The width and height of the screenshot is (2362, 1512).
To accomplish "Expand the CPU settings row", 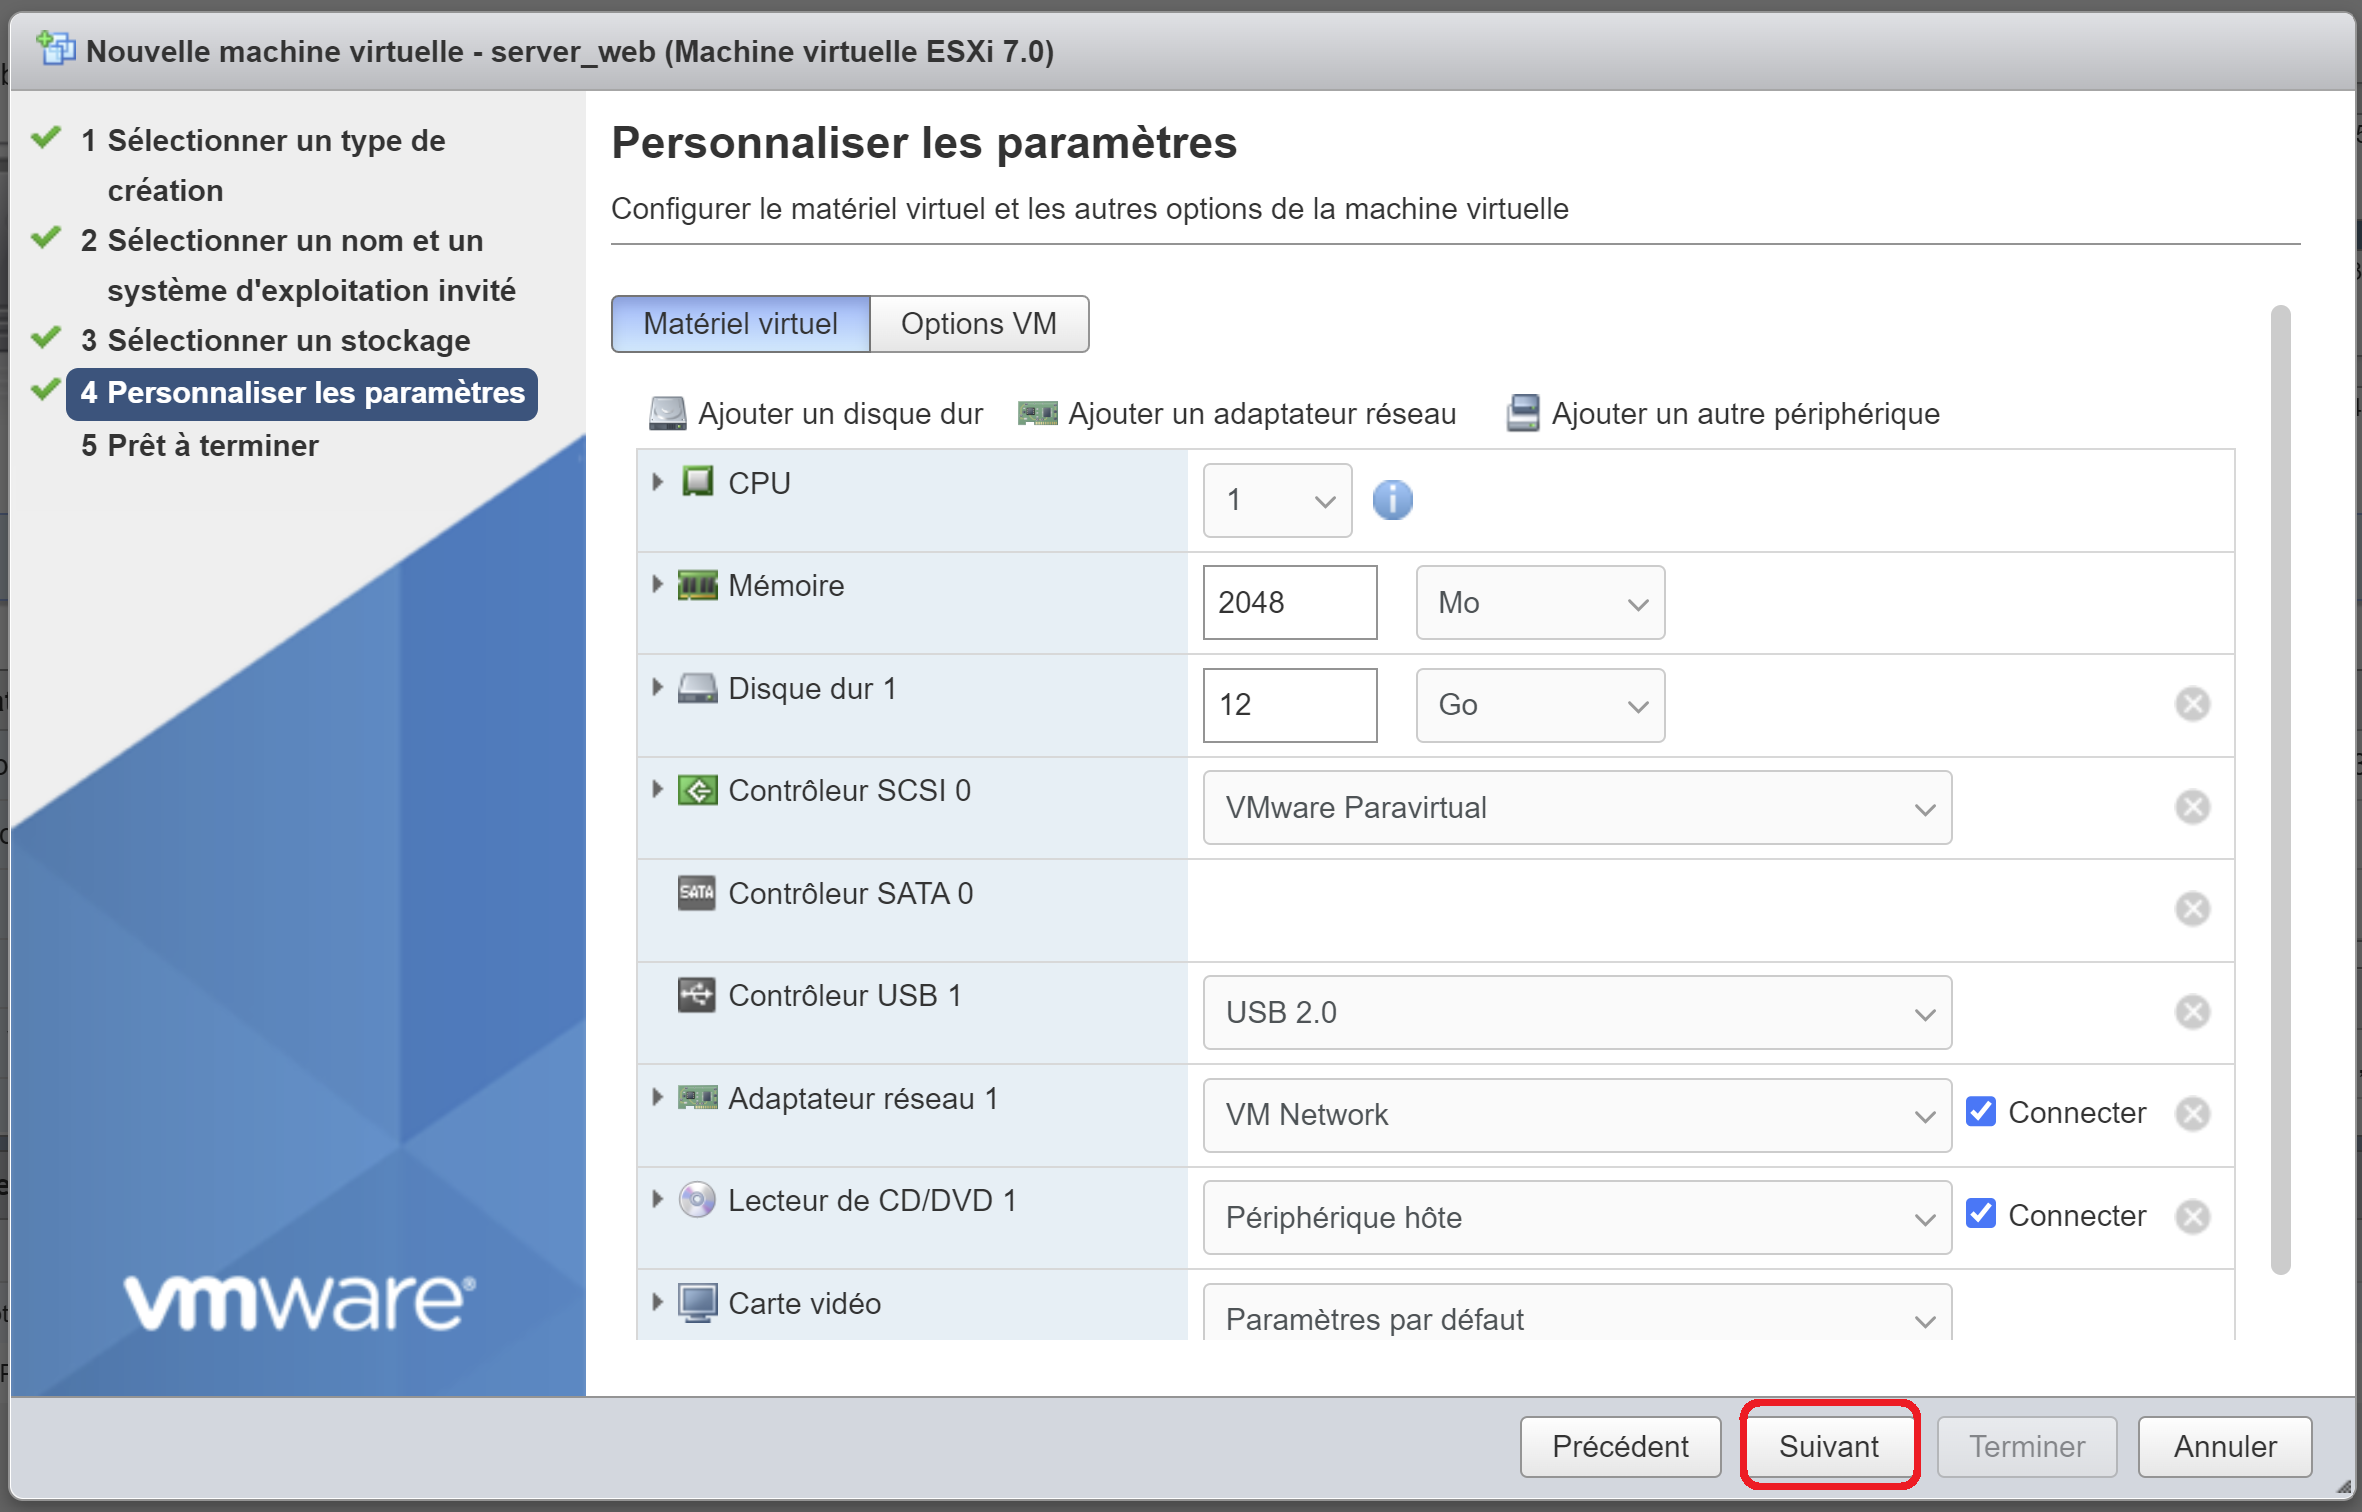I will coord(657,482).
